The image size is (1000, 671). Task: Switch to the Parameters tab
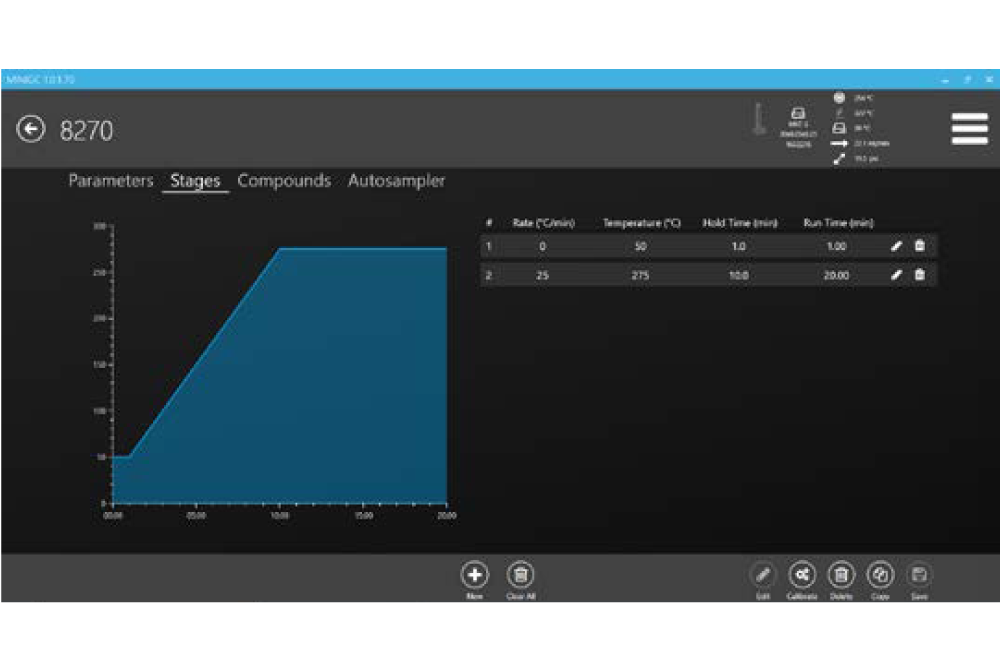(x=110, y=181)
